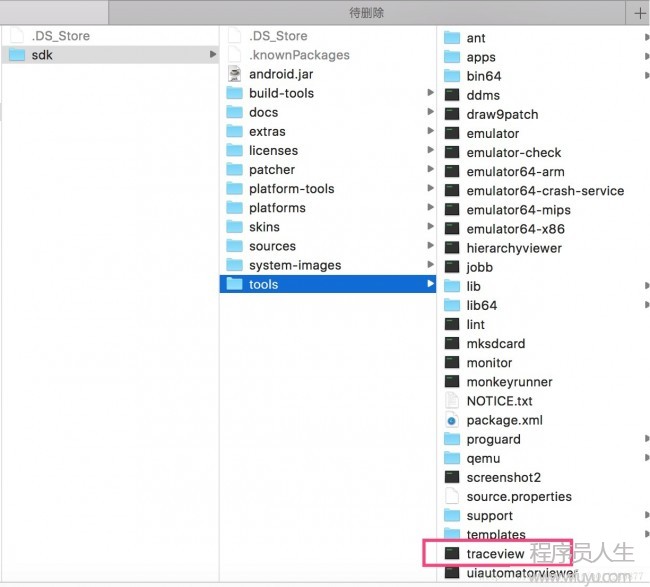
Task: Select the sdk folder icon
Action: tap(17, 55)
